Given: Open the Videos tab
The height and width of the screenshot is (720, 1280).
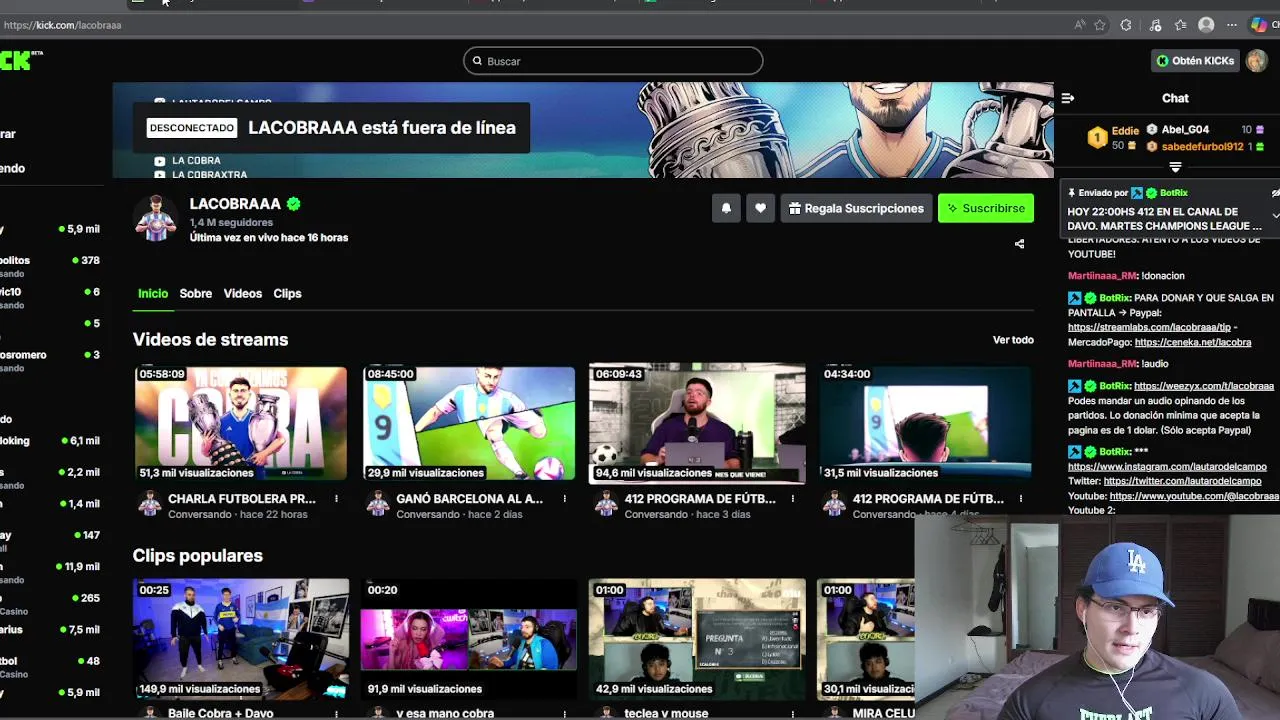Looking at the screenshot, I should click(x=243, y=293).
